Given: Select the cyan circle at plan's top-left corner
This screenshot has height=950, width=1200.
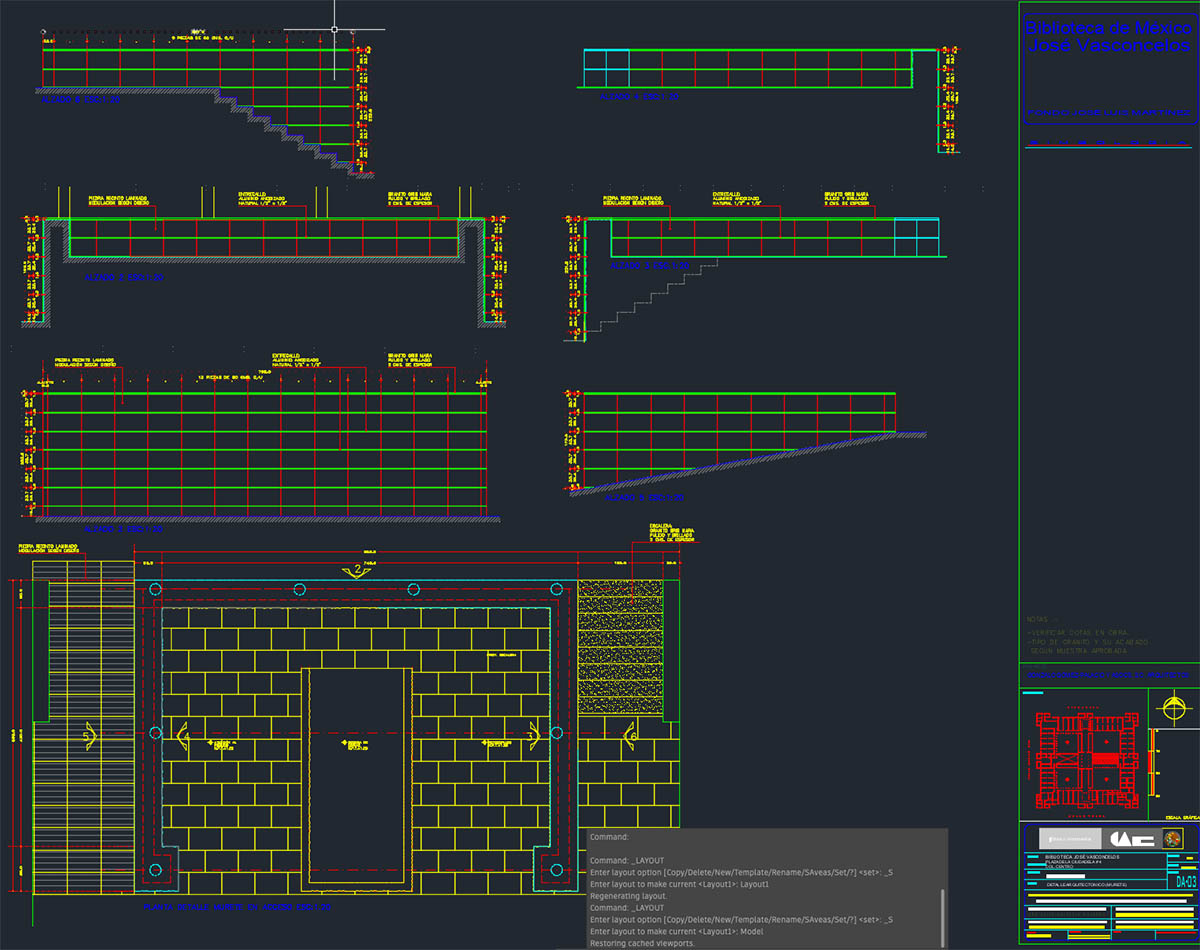Looking at the screenshot, I should point(155,590).
